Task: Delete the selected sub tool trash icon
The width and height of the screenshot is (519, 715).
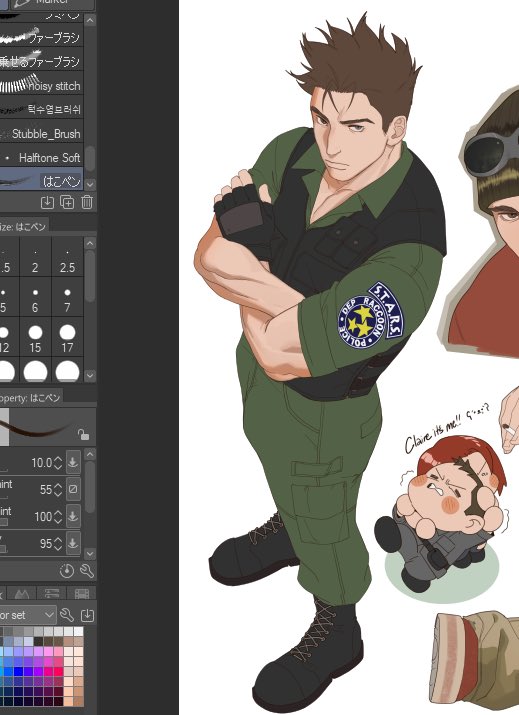Action: pyautogui.click(x=87, y=202)
